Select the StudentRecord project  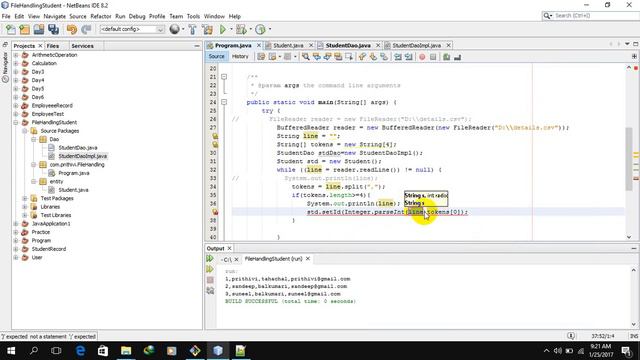pyautogui.click(x=49, y=249)
